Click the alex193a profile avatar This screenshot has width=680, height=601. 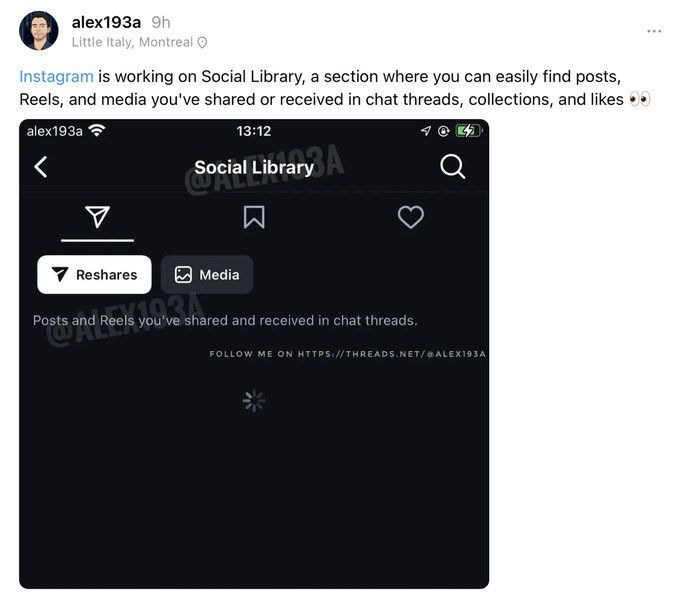(38, 31)
